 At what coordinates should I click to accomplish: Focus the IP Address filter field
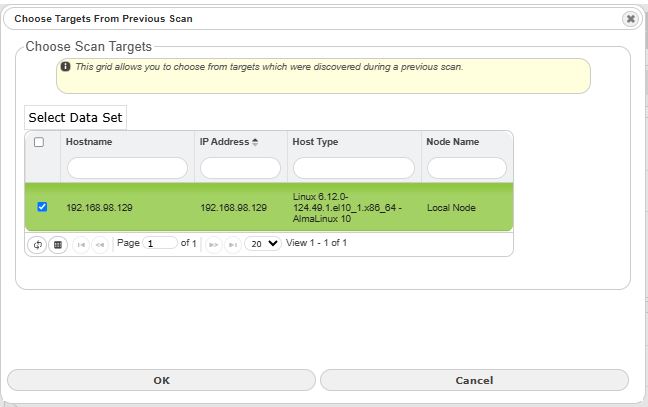point(241,168)
